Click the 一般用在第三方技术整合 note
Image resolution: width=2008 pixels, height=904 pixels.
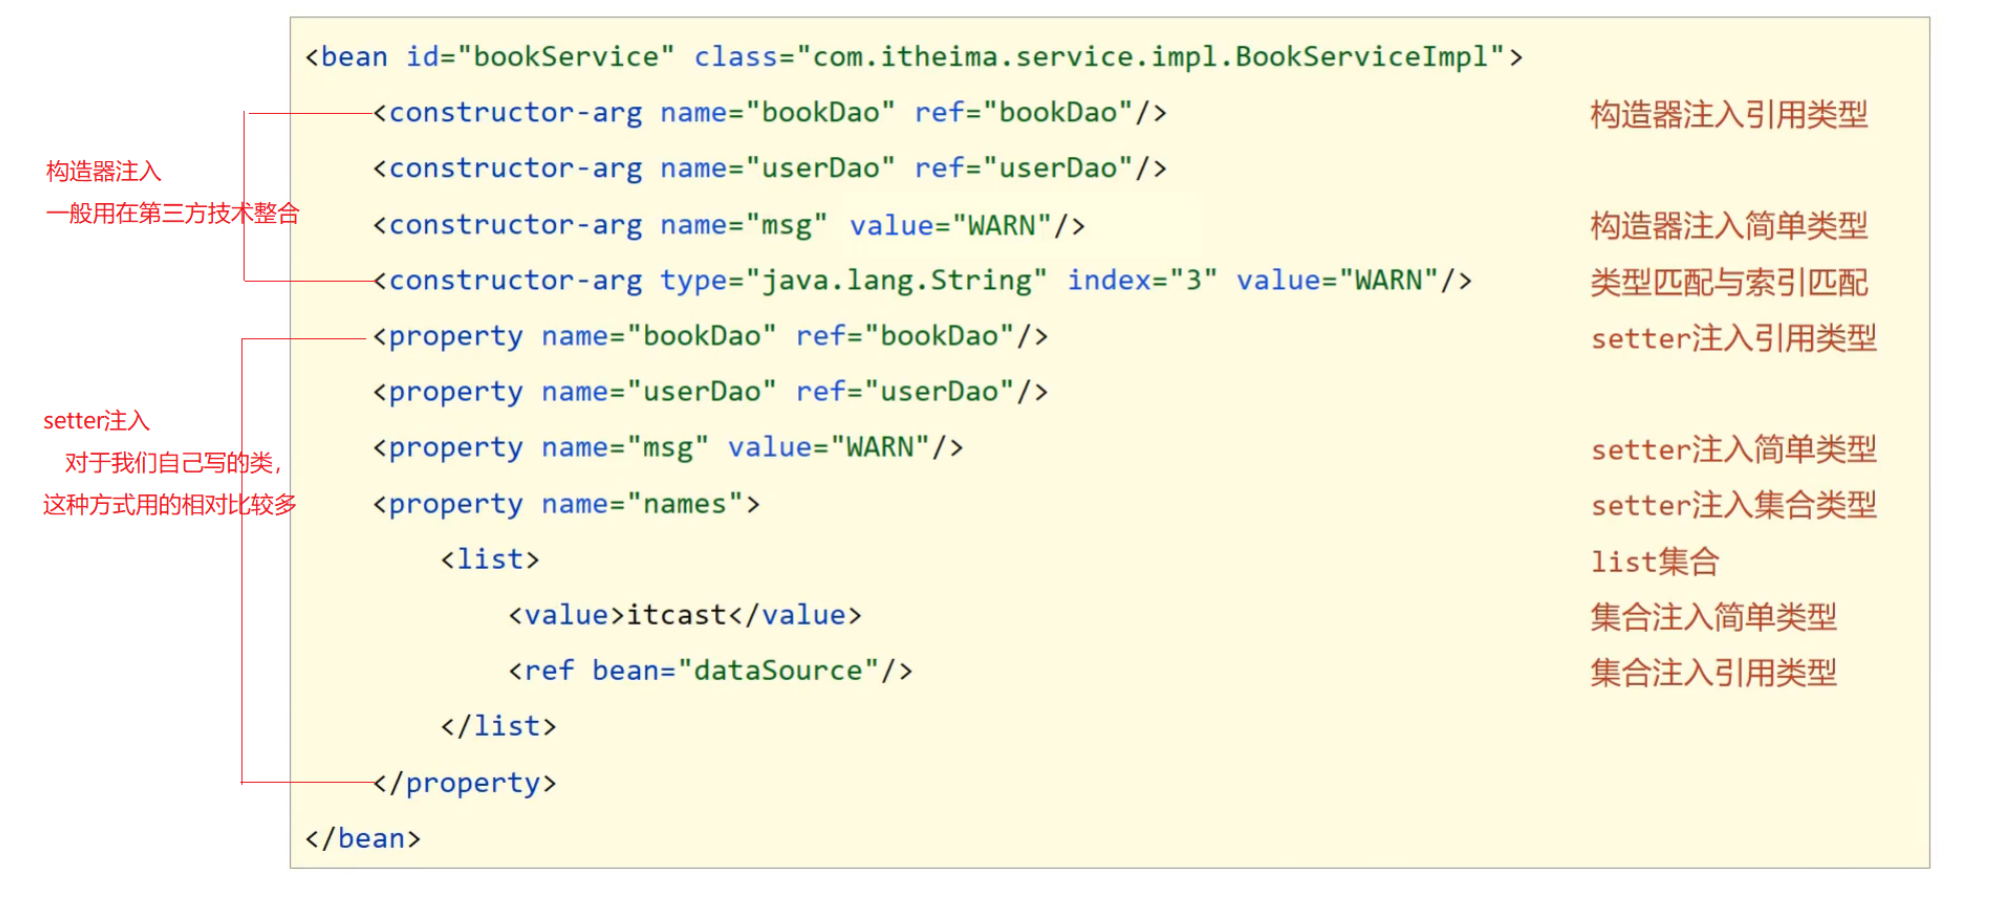pos(173,213)
